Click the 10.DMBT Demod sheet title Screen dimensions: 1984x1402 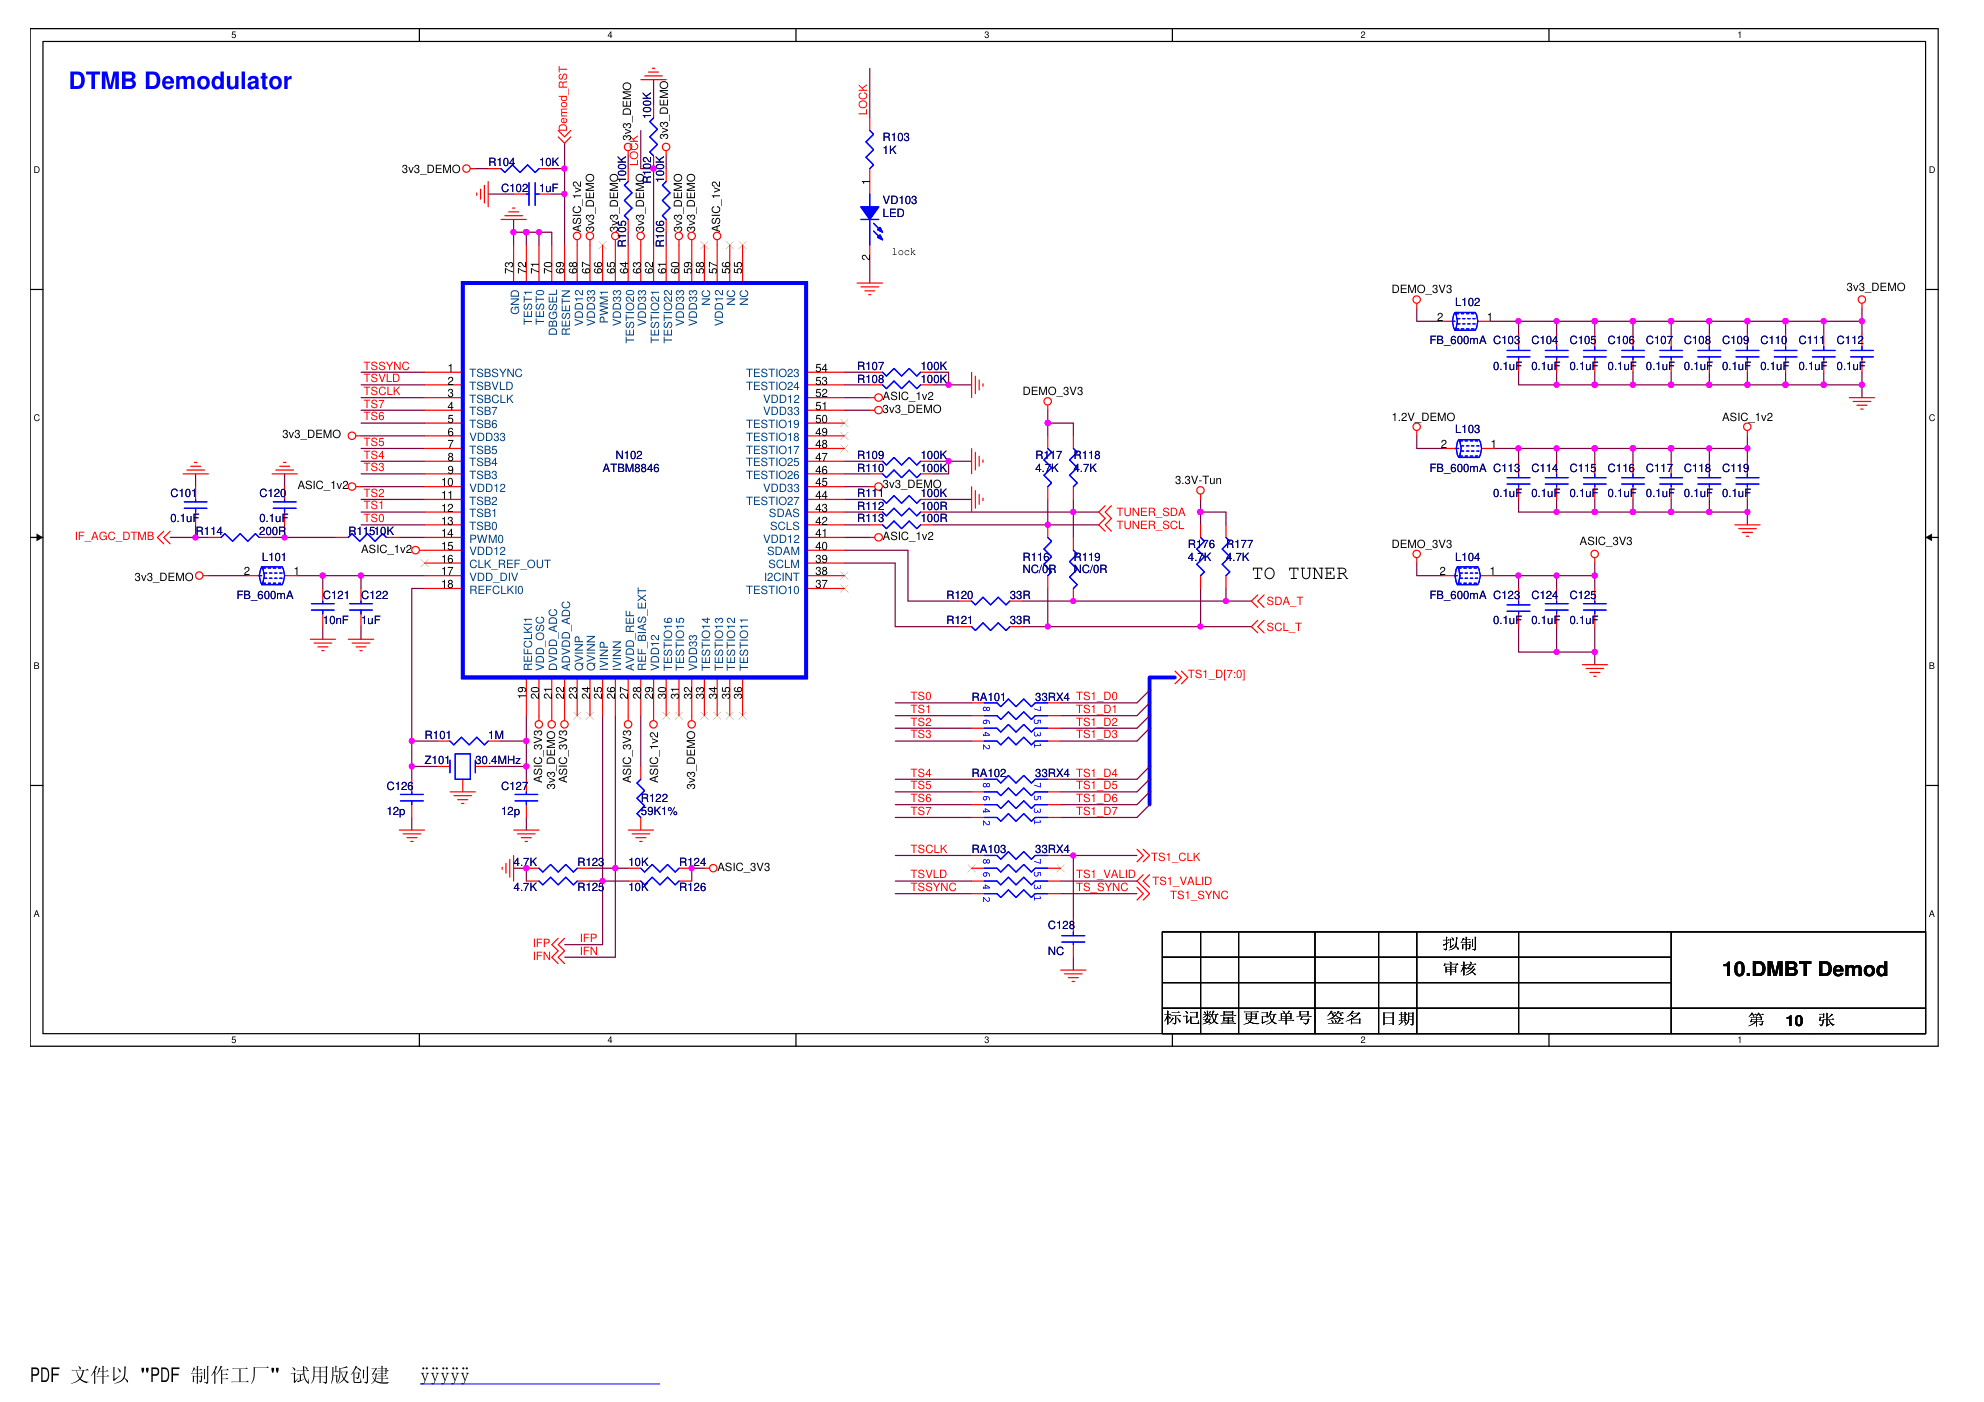tap(1805, 969)
